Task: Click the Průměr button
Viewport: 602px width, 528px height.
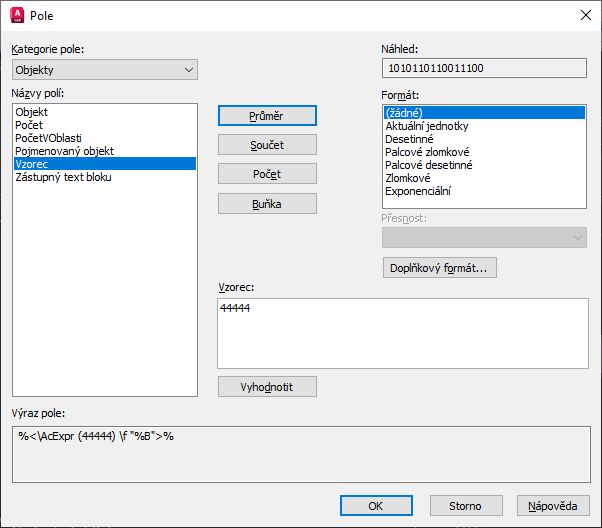Action: [267, 116]
